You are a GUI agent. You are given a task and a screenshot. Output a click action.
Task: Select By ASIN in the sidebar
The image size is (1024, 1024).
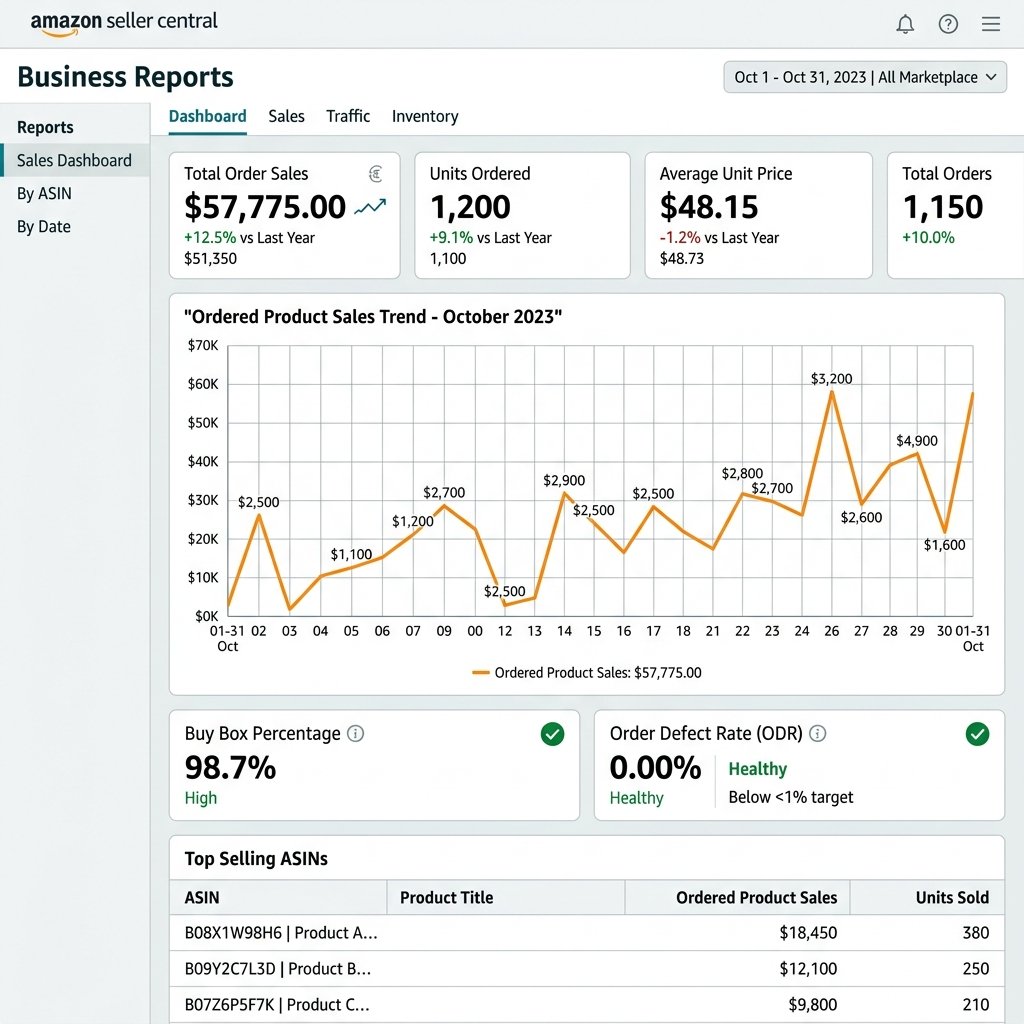(x=44, y=193)
